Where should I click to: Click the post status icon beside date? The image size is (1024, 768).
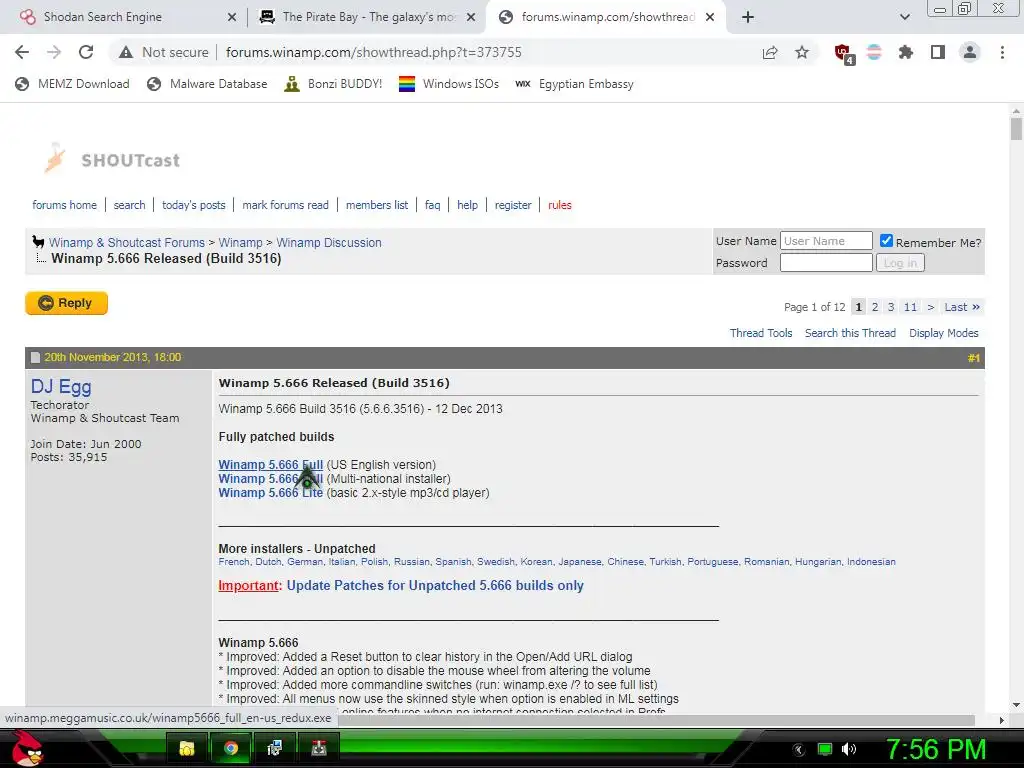tap(35, 357)
